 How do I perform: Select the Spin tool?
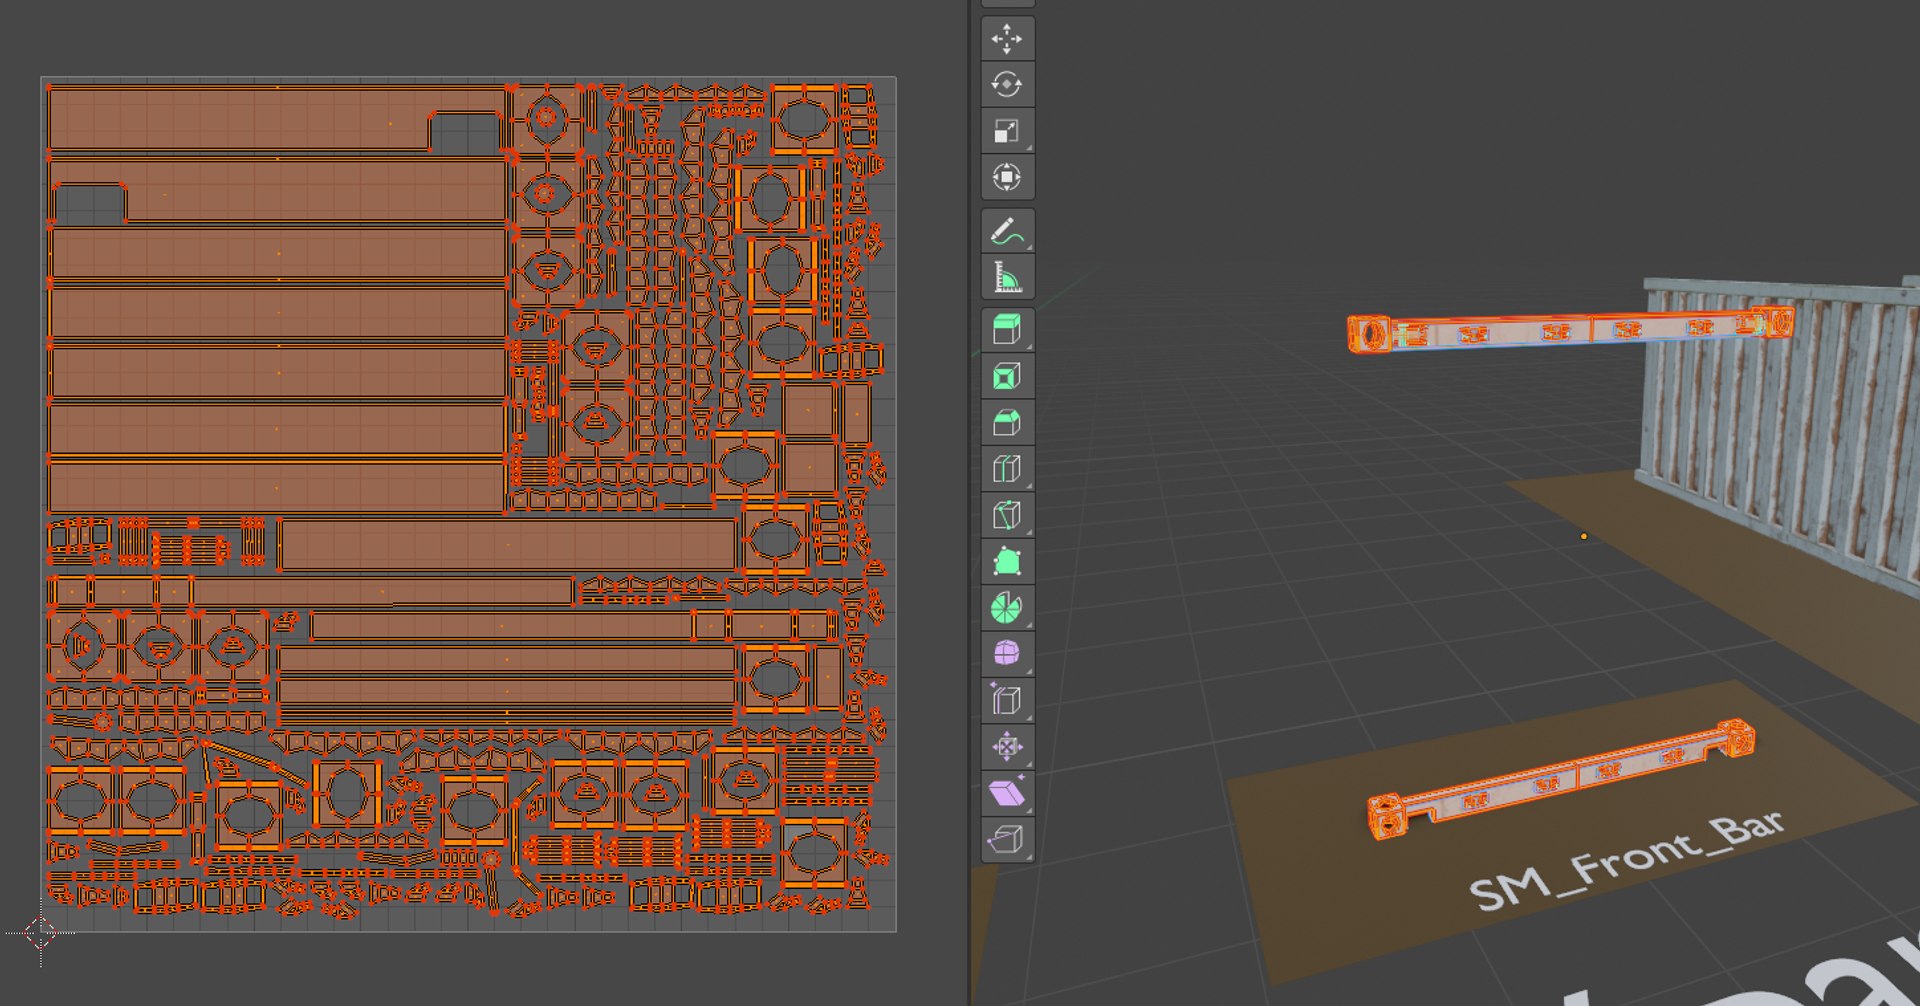click(1007, 607)
